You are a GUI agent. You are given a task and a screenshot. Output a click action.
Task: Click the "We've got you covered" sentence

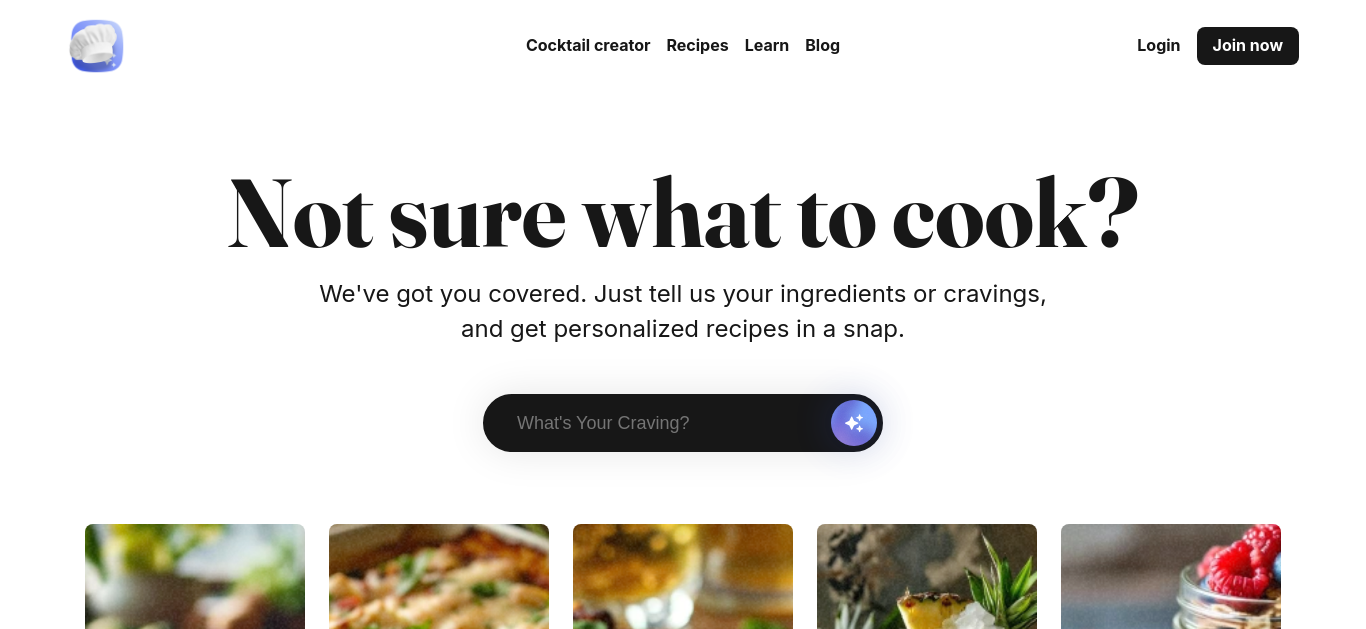pos(453,294)
